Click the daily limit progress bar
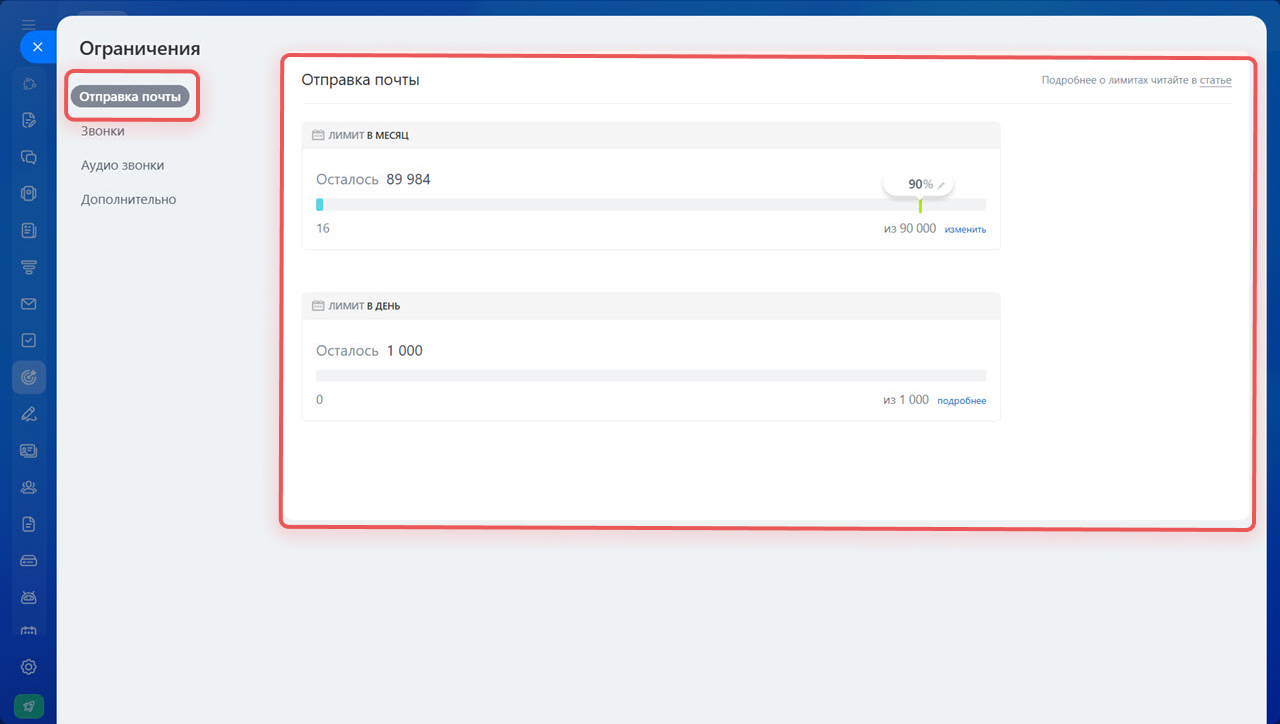The image size is (1280, 724). pyautogui.click(x=651, y=376)
